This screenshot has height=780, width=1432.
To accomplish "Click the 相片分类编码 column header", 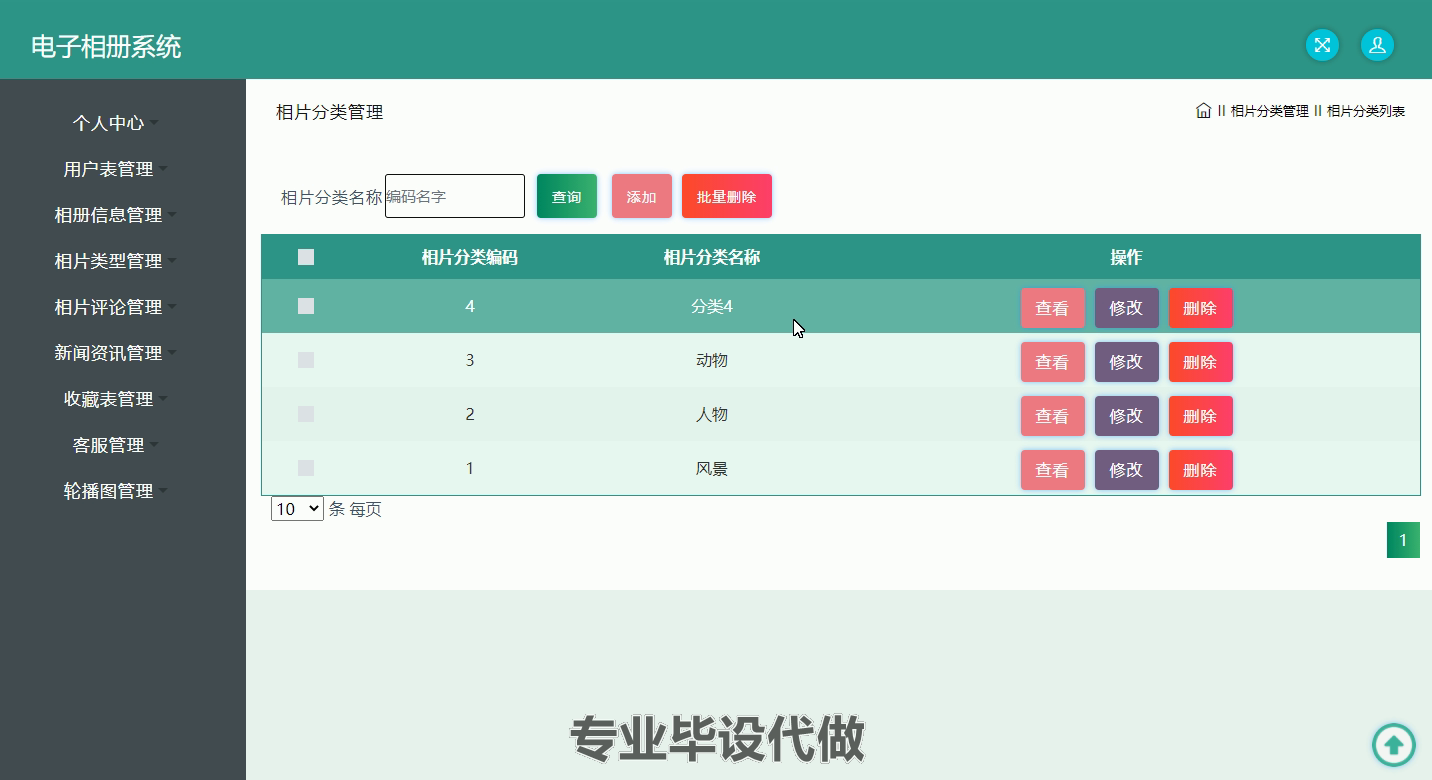I will (x=470, y=257).
